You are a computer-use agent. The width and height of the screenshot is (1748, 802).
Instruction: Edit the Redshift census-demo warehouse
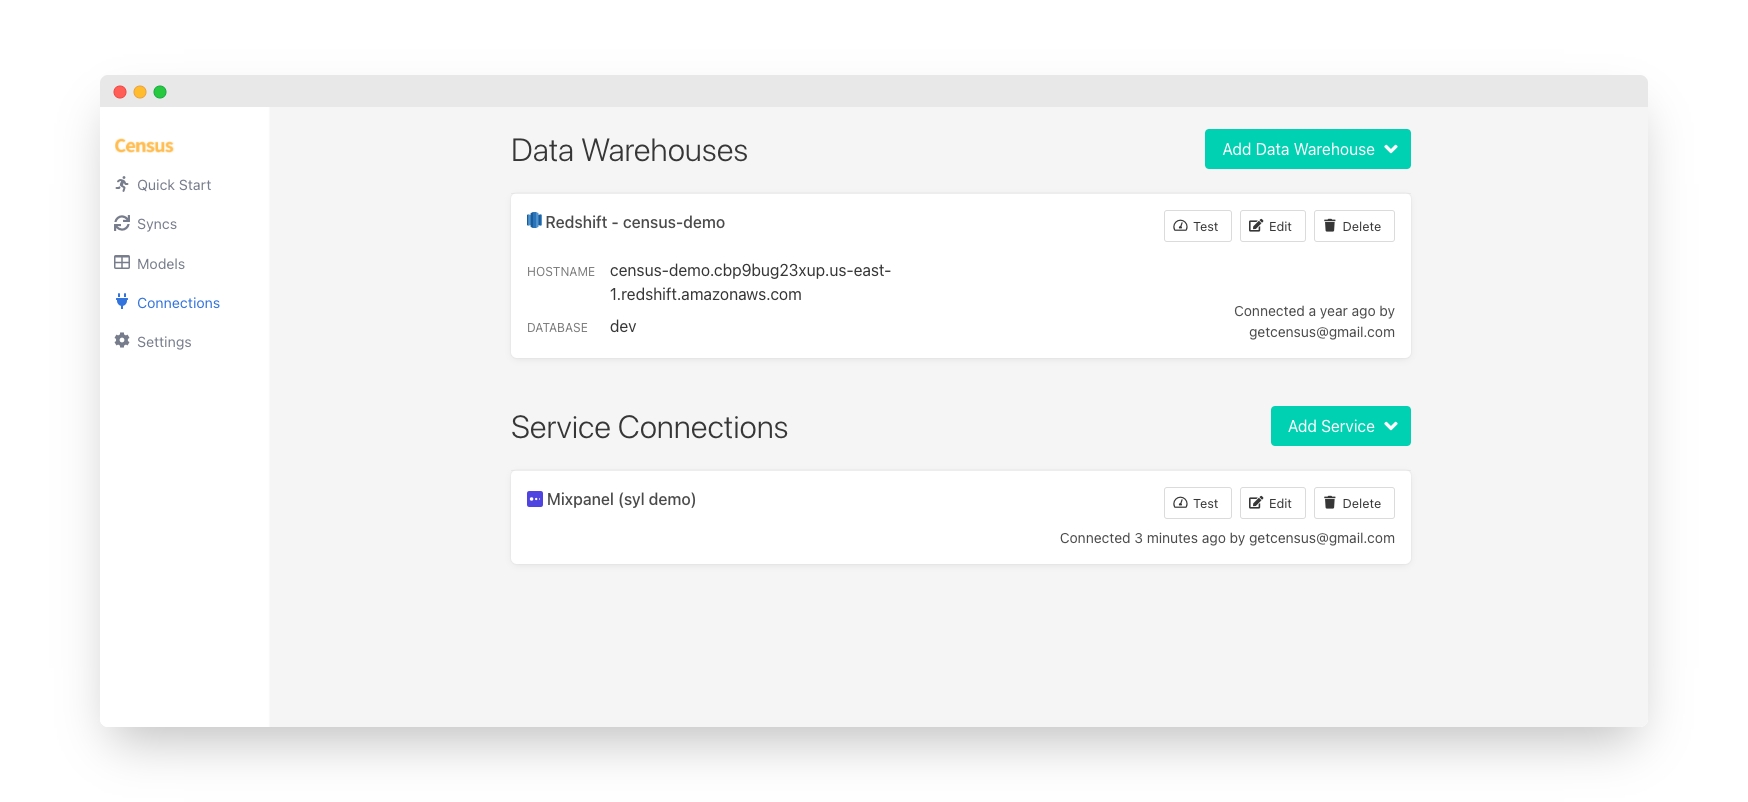1273,226
